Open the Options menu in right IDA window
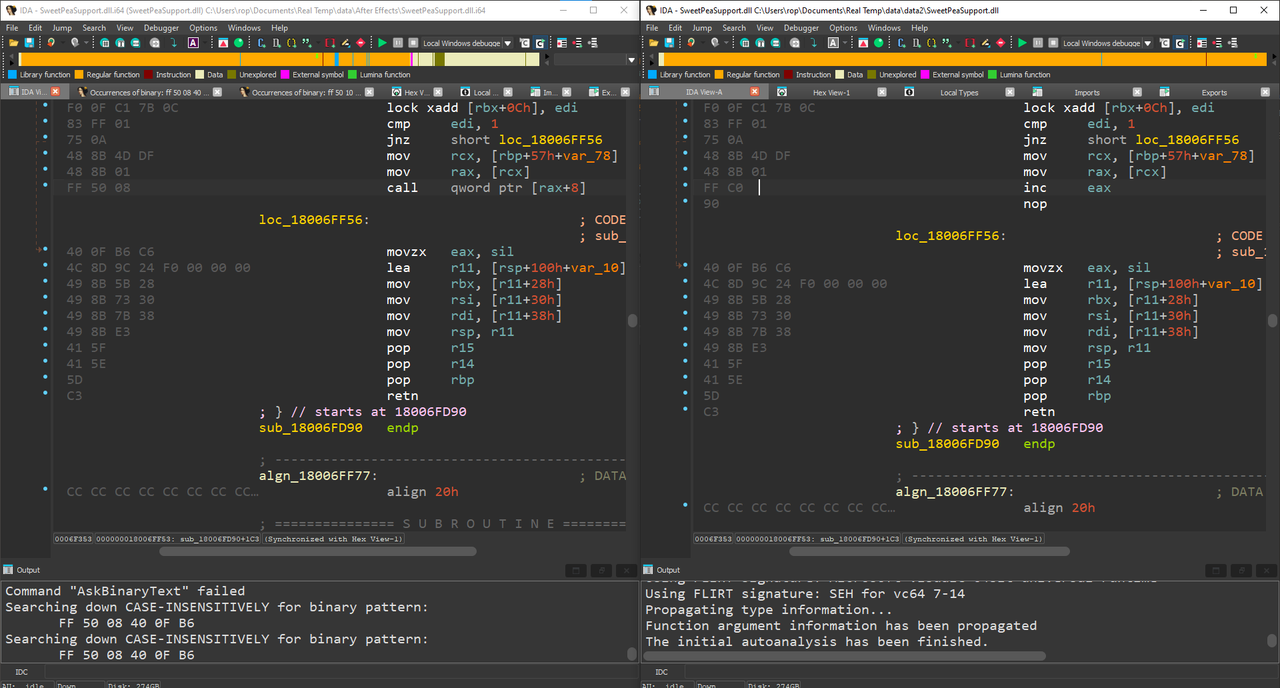 pos(843,28)
